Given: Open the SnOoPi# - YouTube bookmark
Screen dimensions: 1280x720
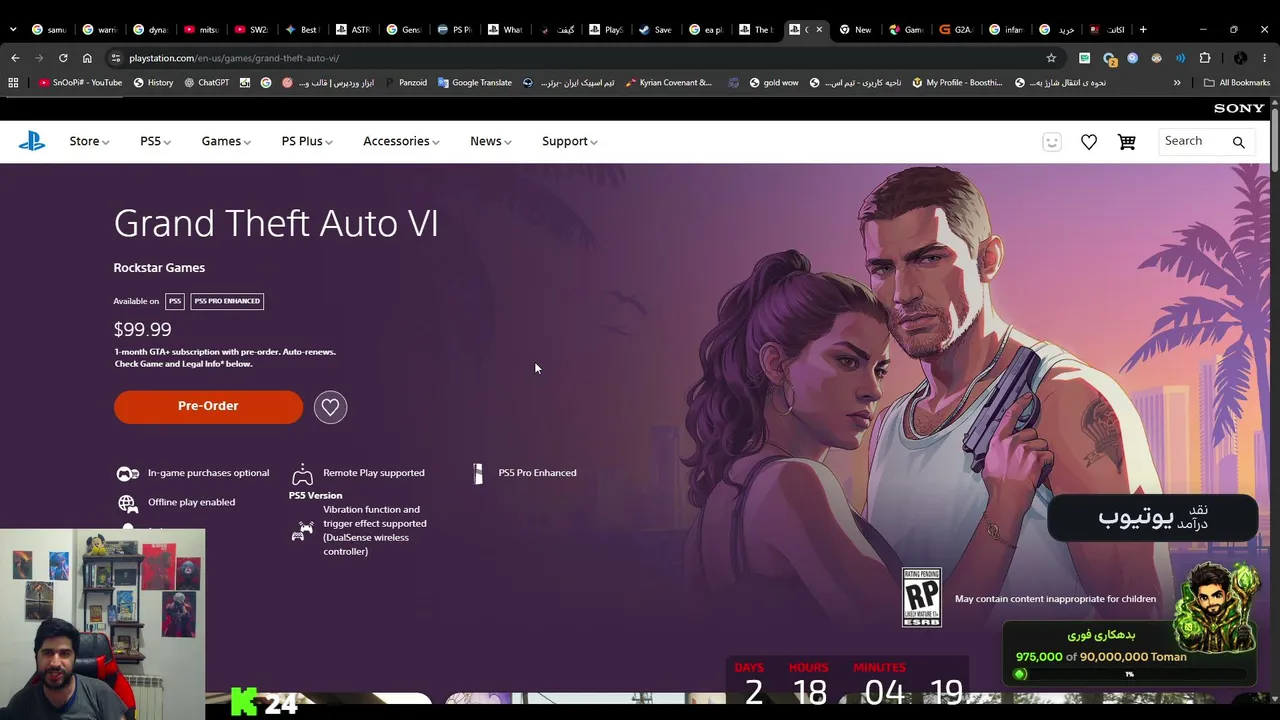Looking at the screenshot, I should coord(80,83).
